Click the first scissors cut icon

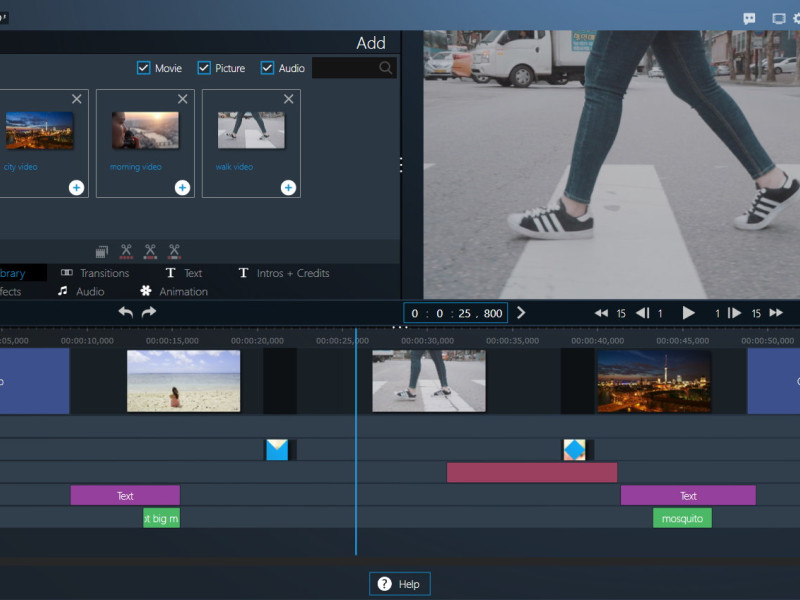pyautogui.click(x=126, y=251)
